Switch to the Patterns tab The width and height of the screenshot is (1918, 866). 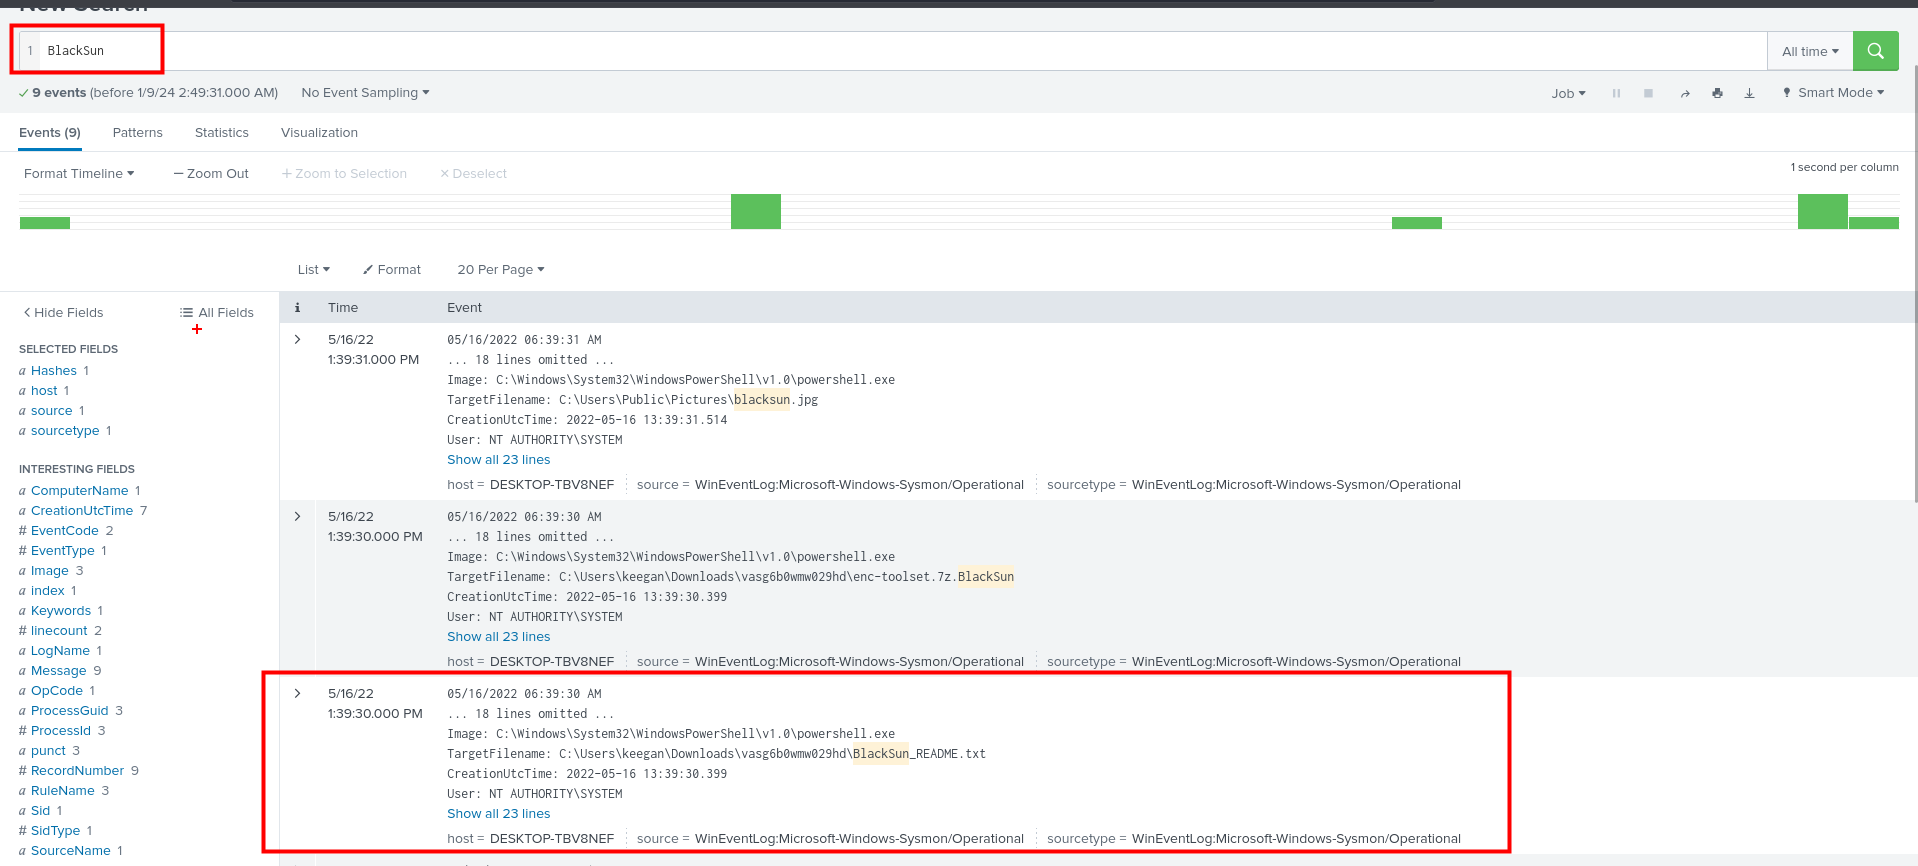tap(137, 133)
